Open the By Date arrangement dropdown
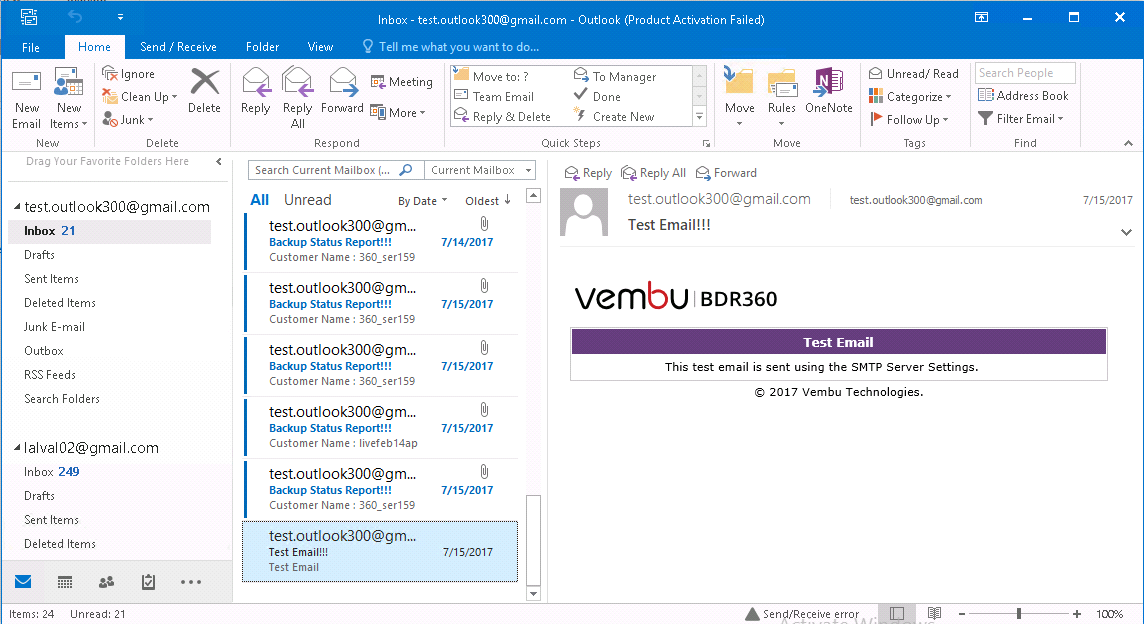1144x624 pixels. click(422, 201)
